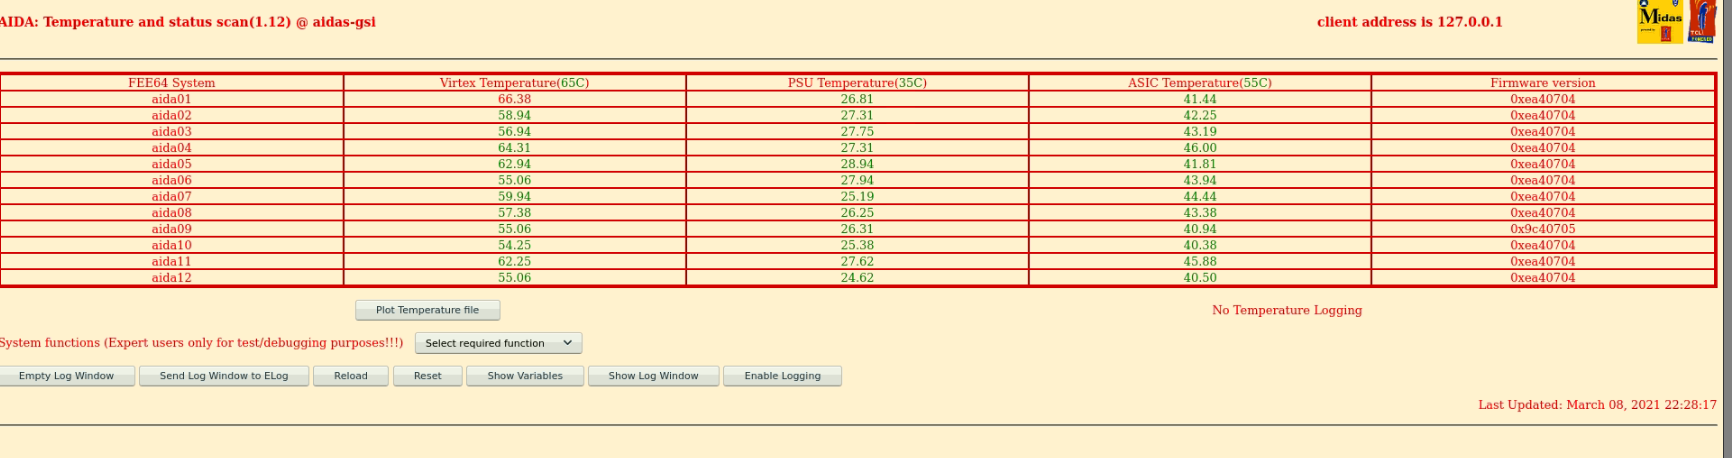Click the No Temperature Logging status text

[1287, 310]
